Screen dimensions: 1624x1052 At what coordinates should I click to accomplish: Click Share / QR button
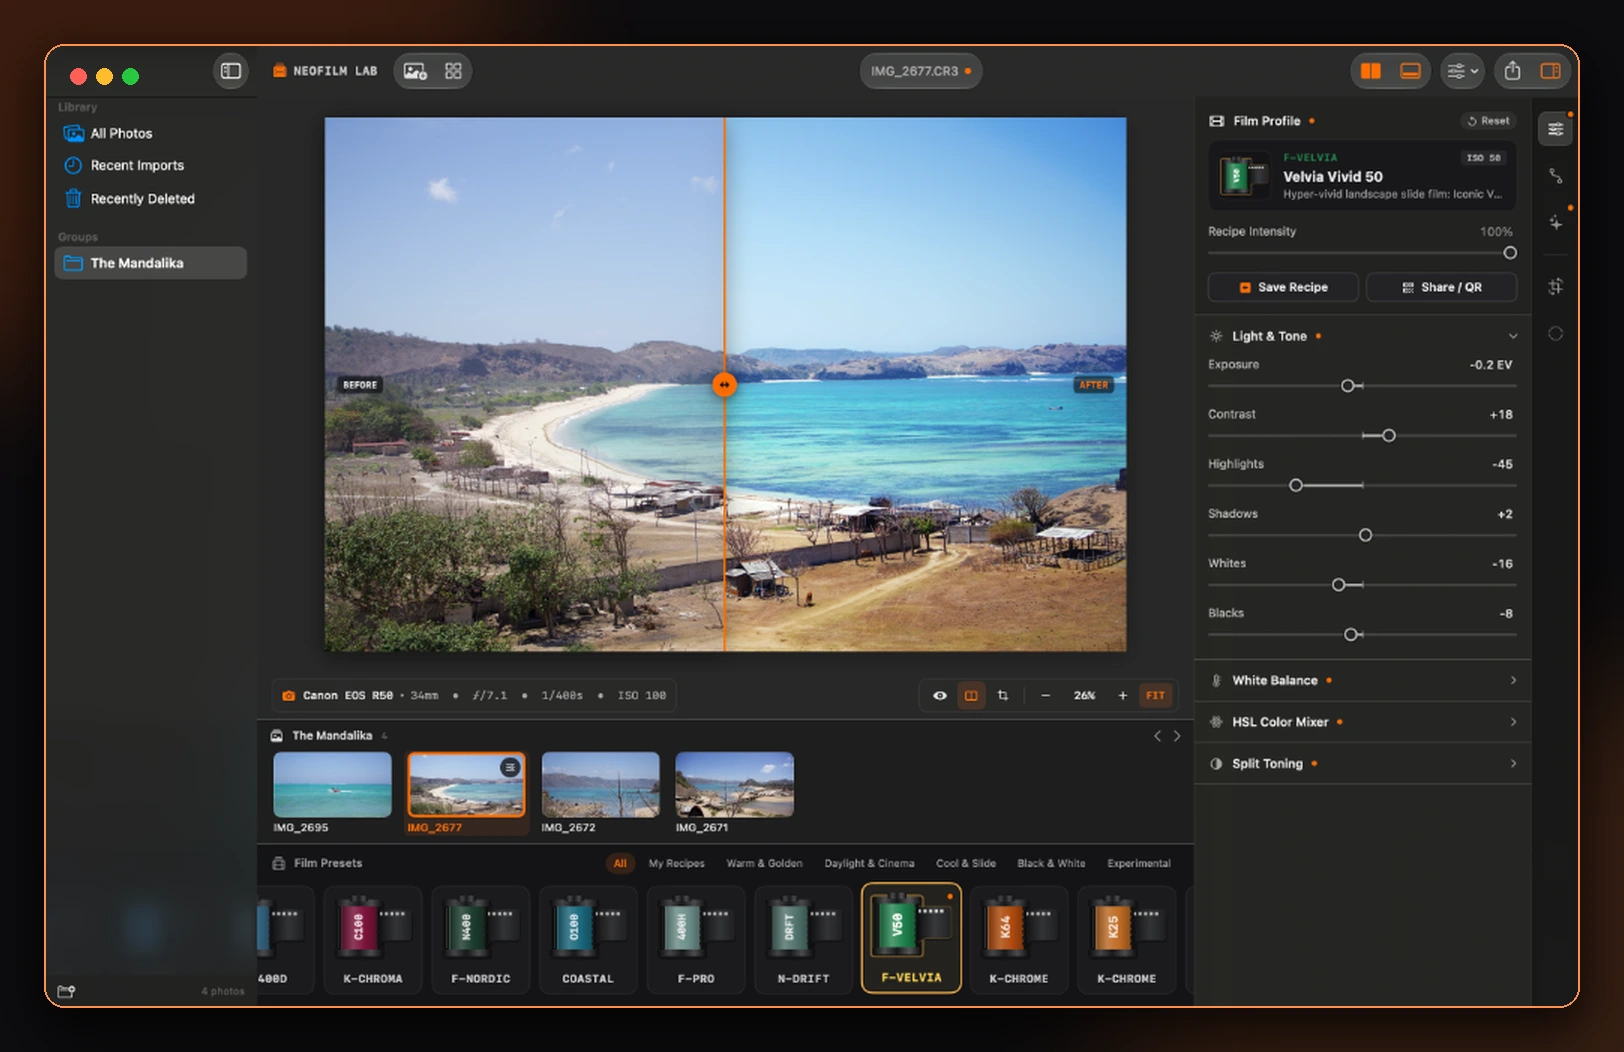(1441, 287)
